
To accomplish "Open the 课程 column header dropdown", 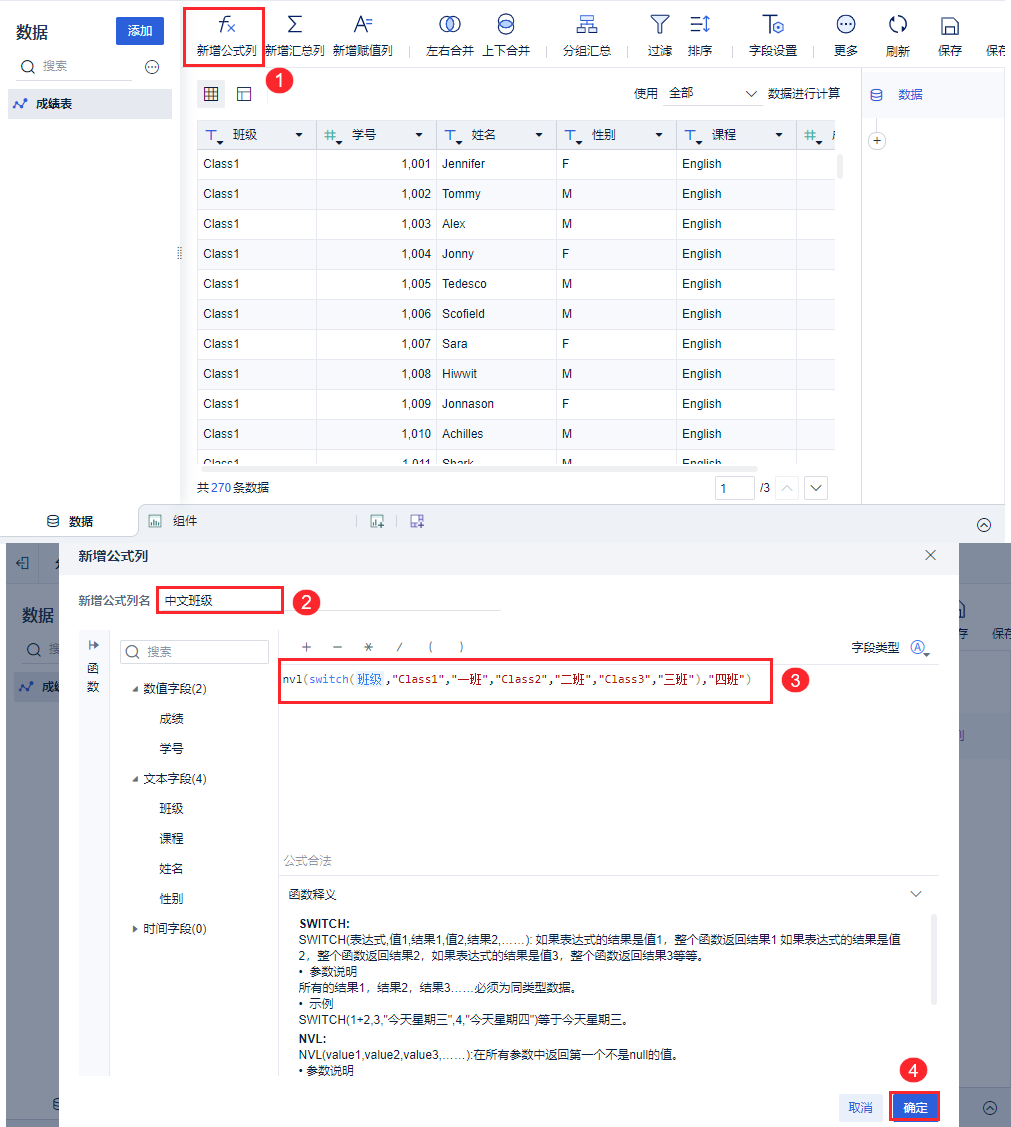I will [779, 135].
